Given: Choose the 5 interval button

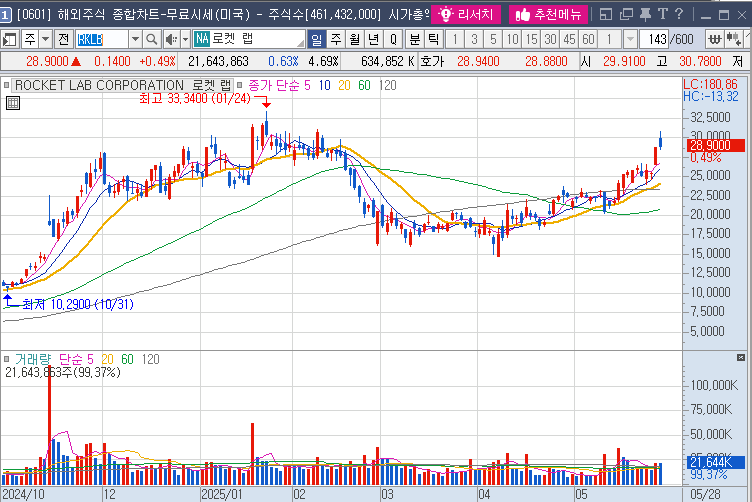Looking at the screenshot, I should (493, 39).
